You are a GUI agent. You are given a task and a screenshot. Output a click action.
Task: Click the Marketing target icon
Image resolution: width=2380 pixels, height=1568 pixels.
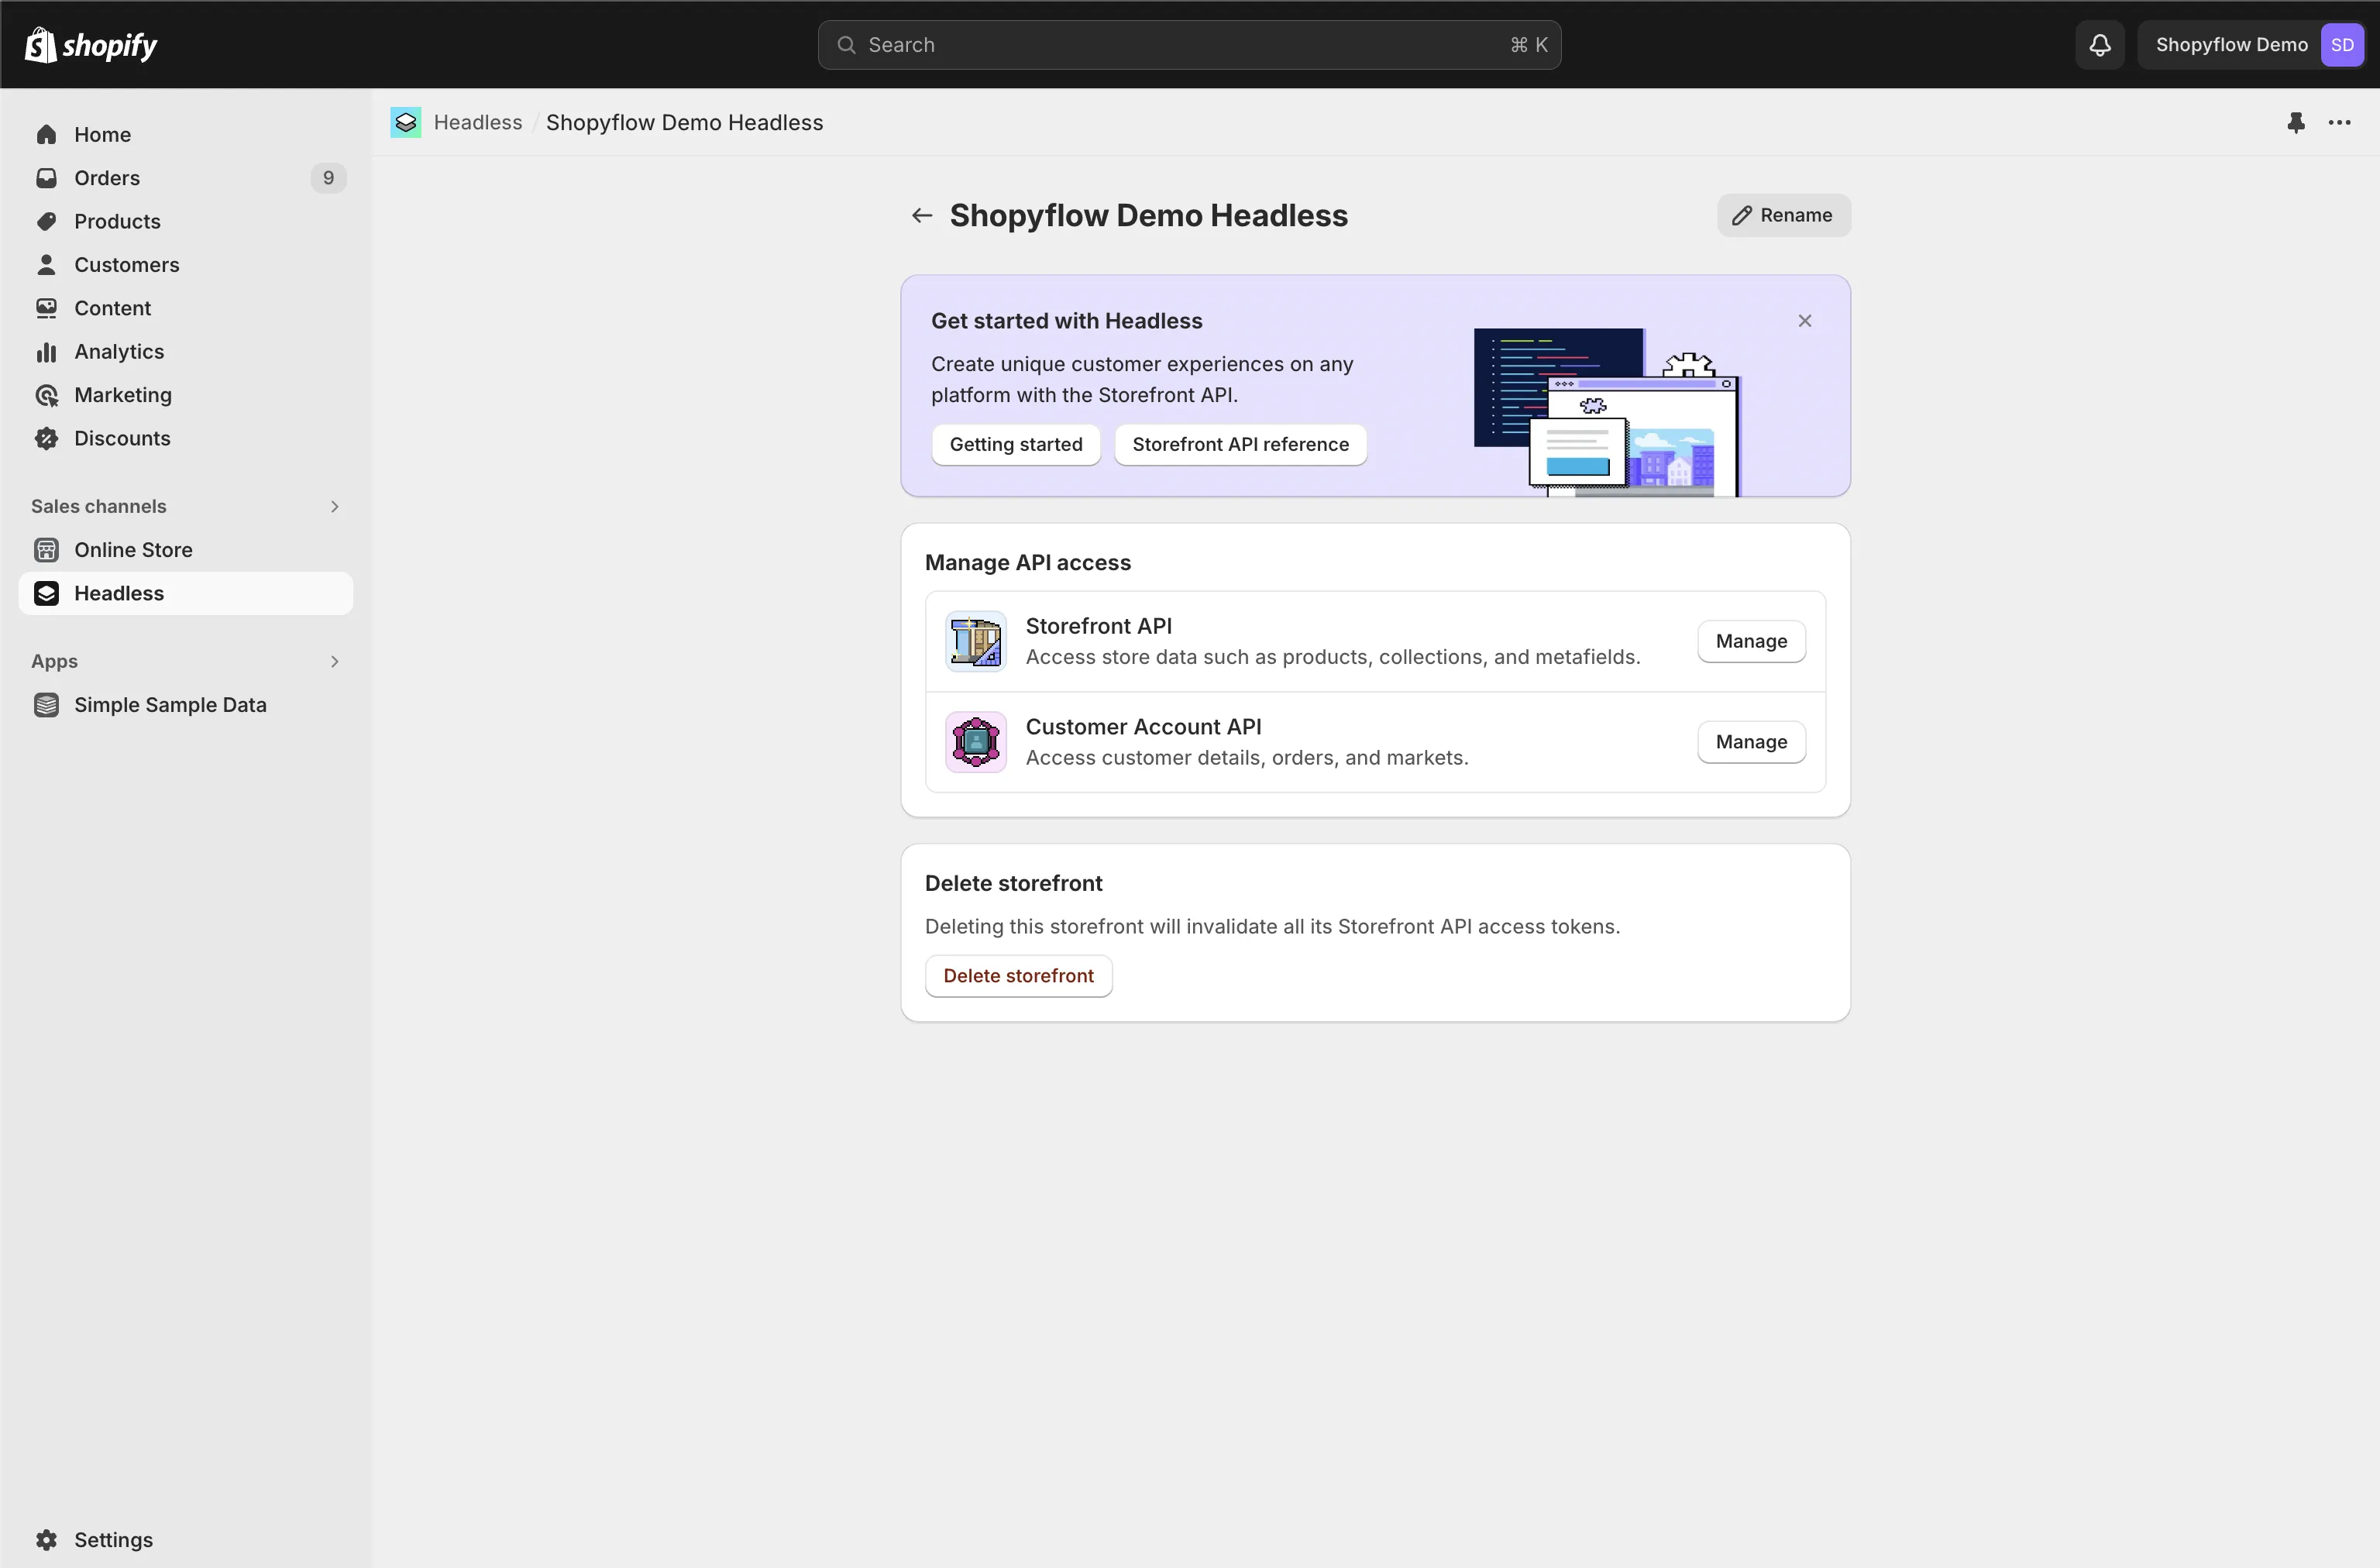point(46,395)
